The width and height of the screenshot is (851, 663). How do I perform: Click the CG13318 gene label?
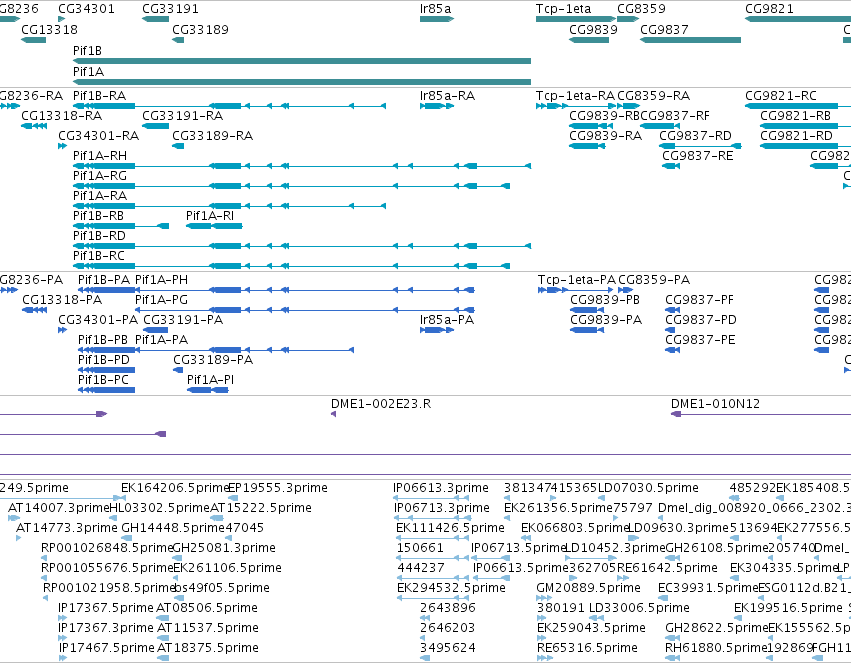tap(49, 29)
